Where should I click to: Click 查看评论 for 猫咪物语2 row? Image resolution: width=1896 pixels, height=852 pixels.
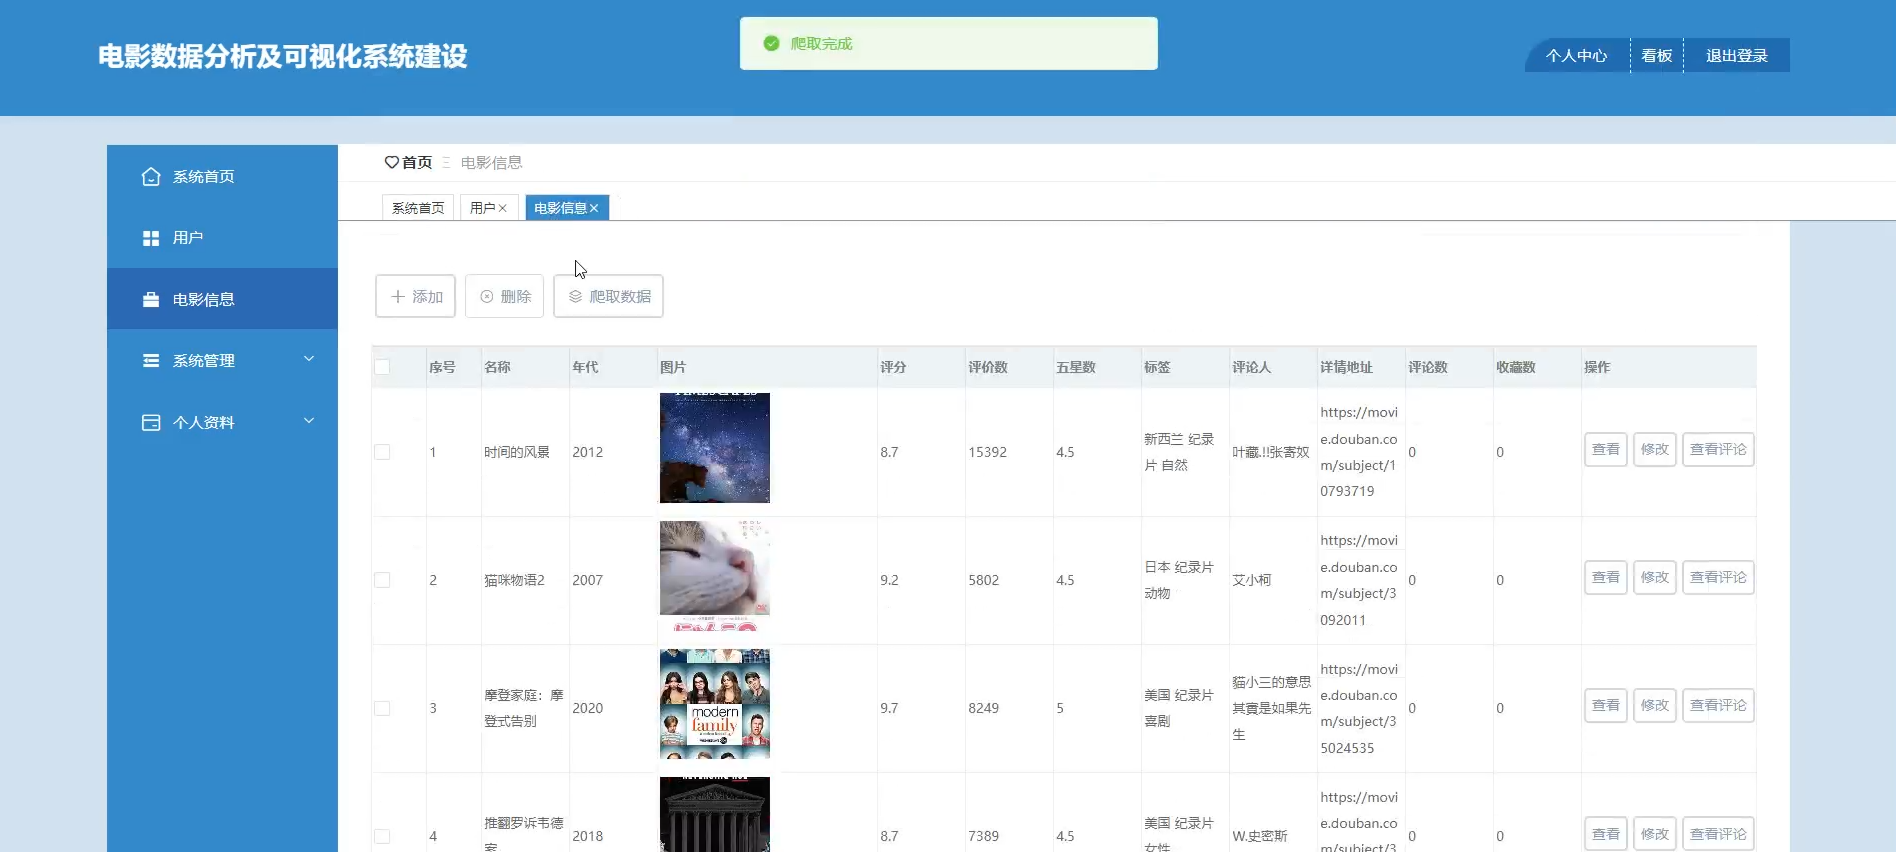[1718, 578]
